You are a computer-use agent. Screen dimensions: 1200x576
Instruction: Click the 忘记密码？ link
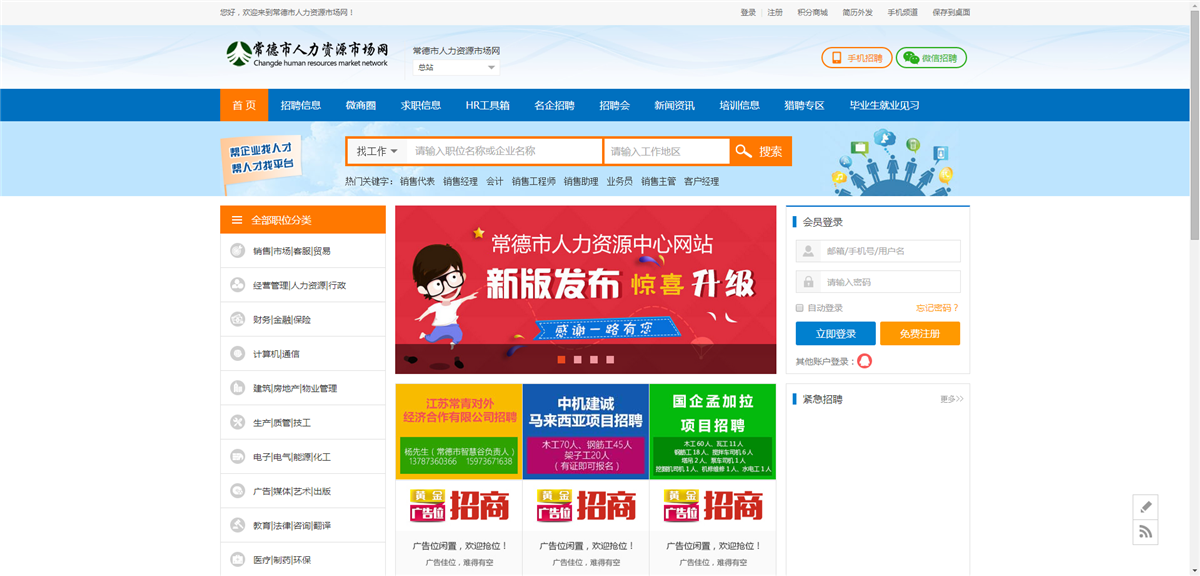click(x=936, y=308)
